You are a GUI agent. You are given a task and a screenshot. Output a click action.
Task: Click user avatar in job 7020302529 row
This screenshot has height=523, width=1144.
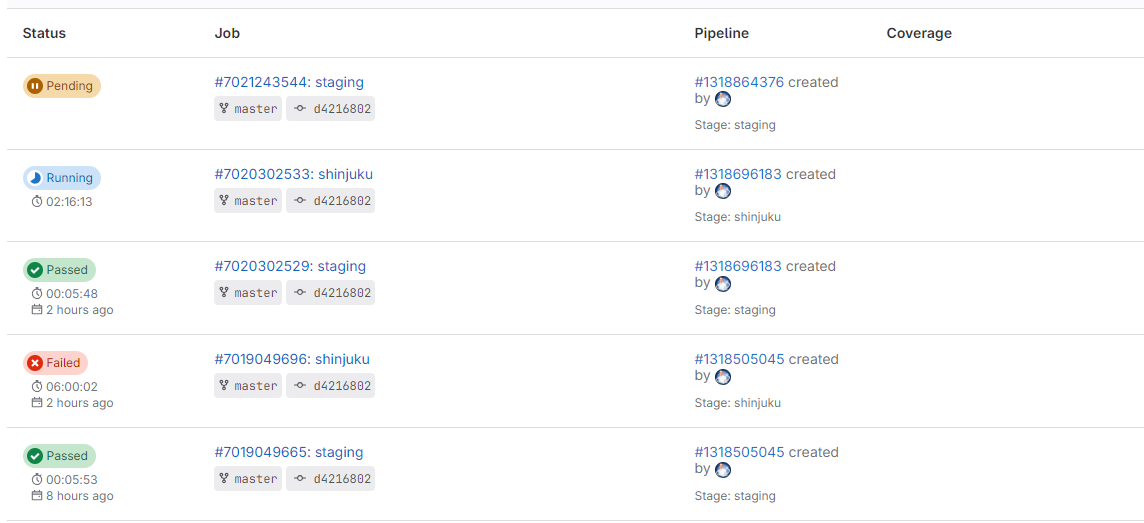(722, 283)
